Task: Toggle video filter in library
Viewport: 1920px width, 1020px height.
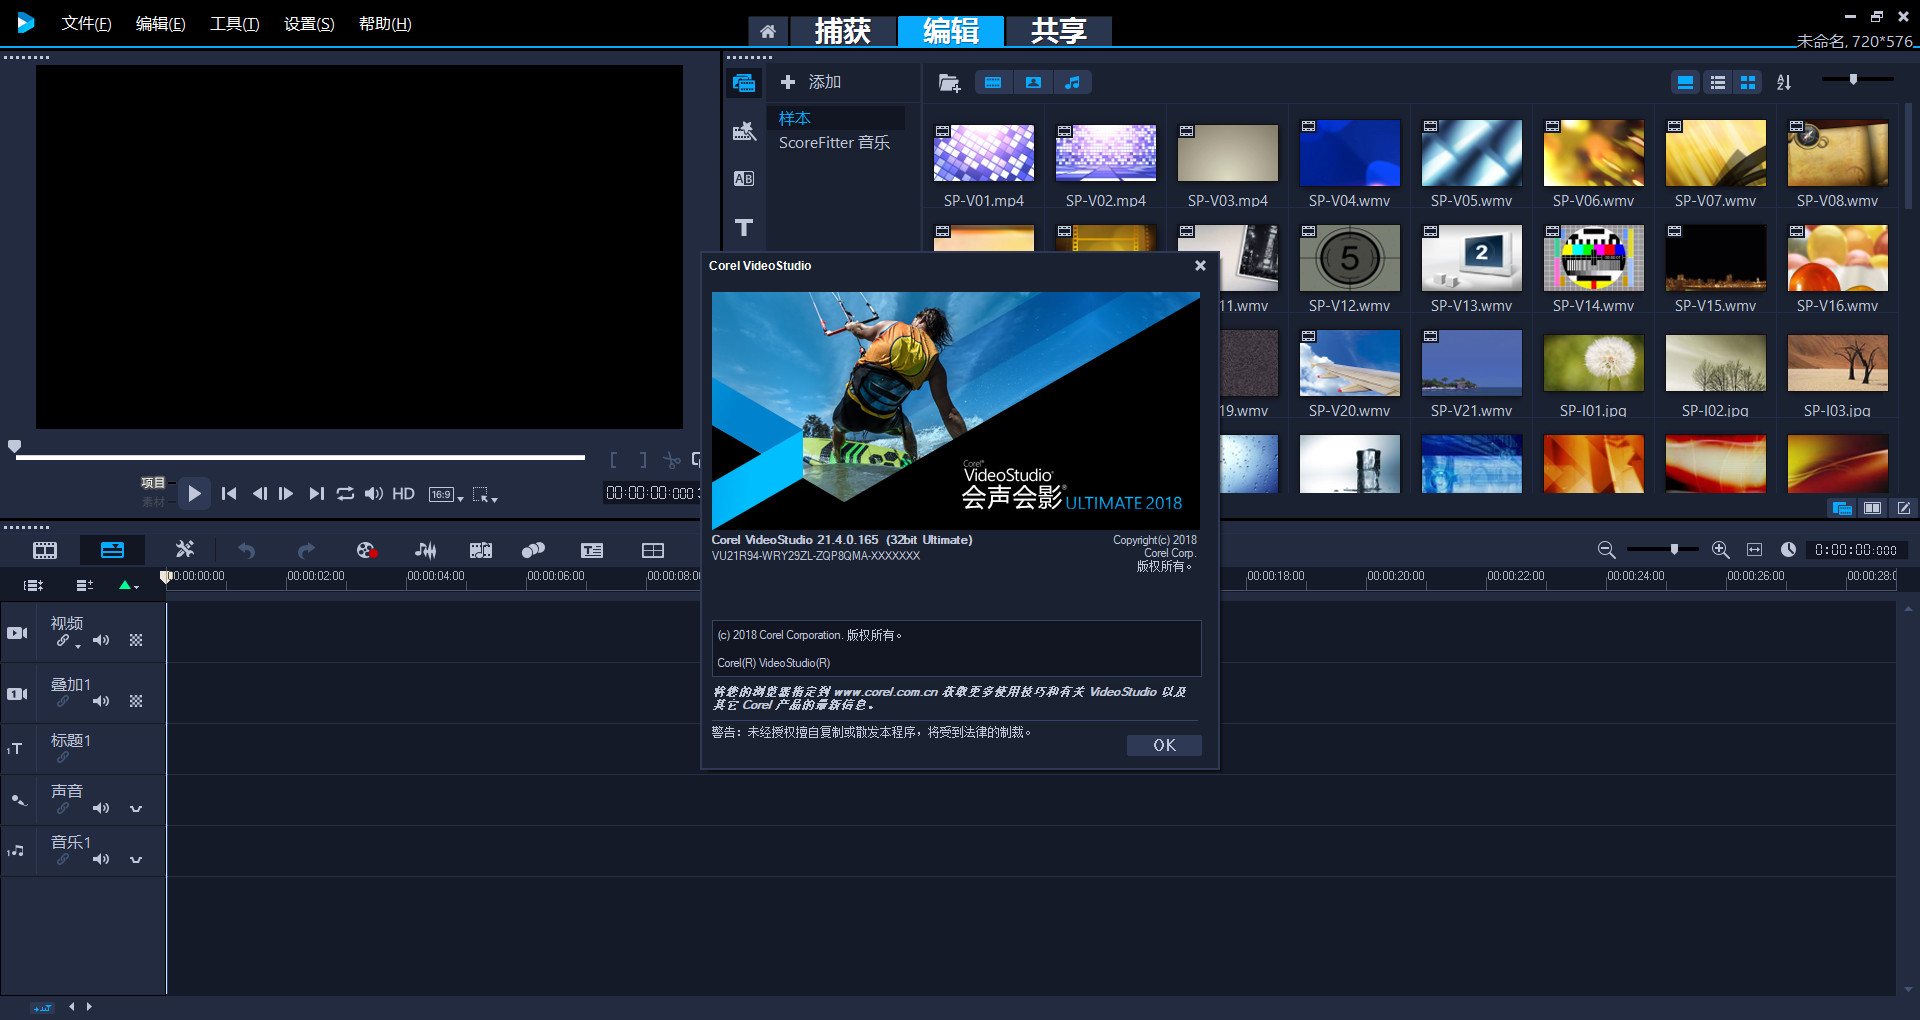Action: (x=993, y=82)
